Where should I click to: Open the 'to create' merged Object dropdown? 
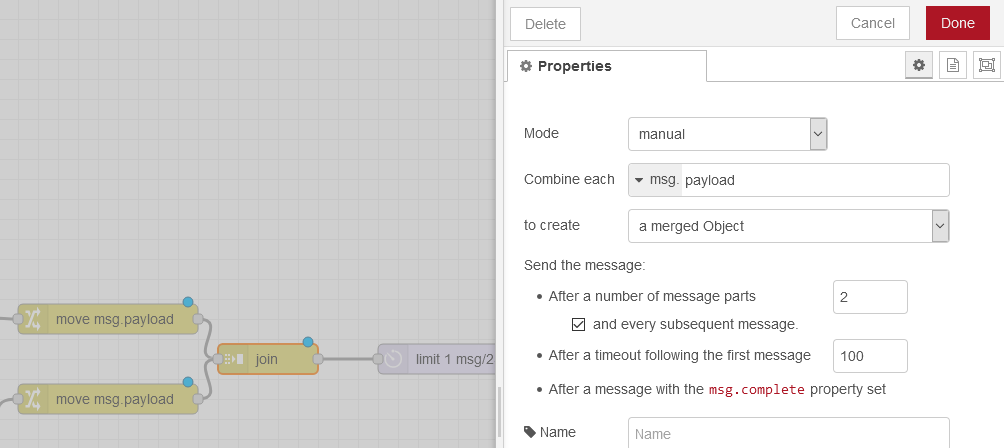[x=788, y=226]
